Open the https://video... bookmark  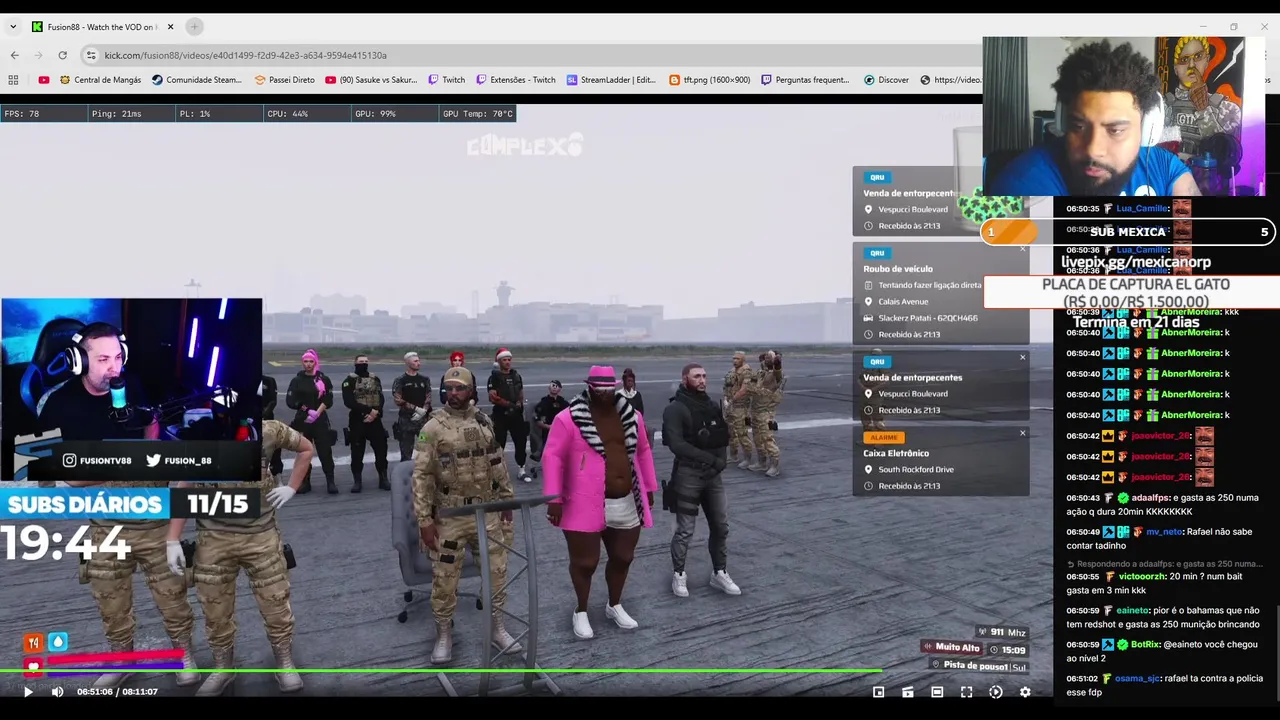[x=951, y=80]
